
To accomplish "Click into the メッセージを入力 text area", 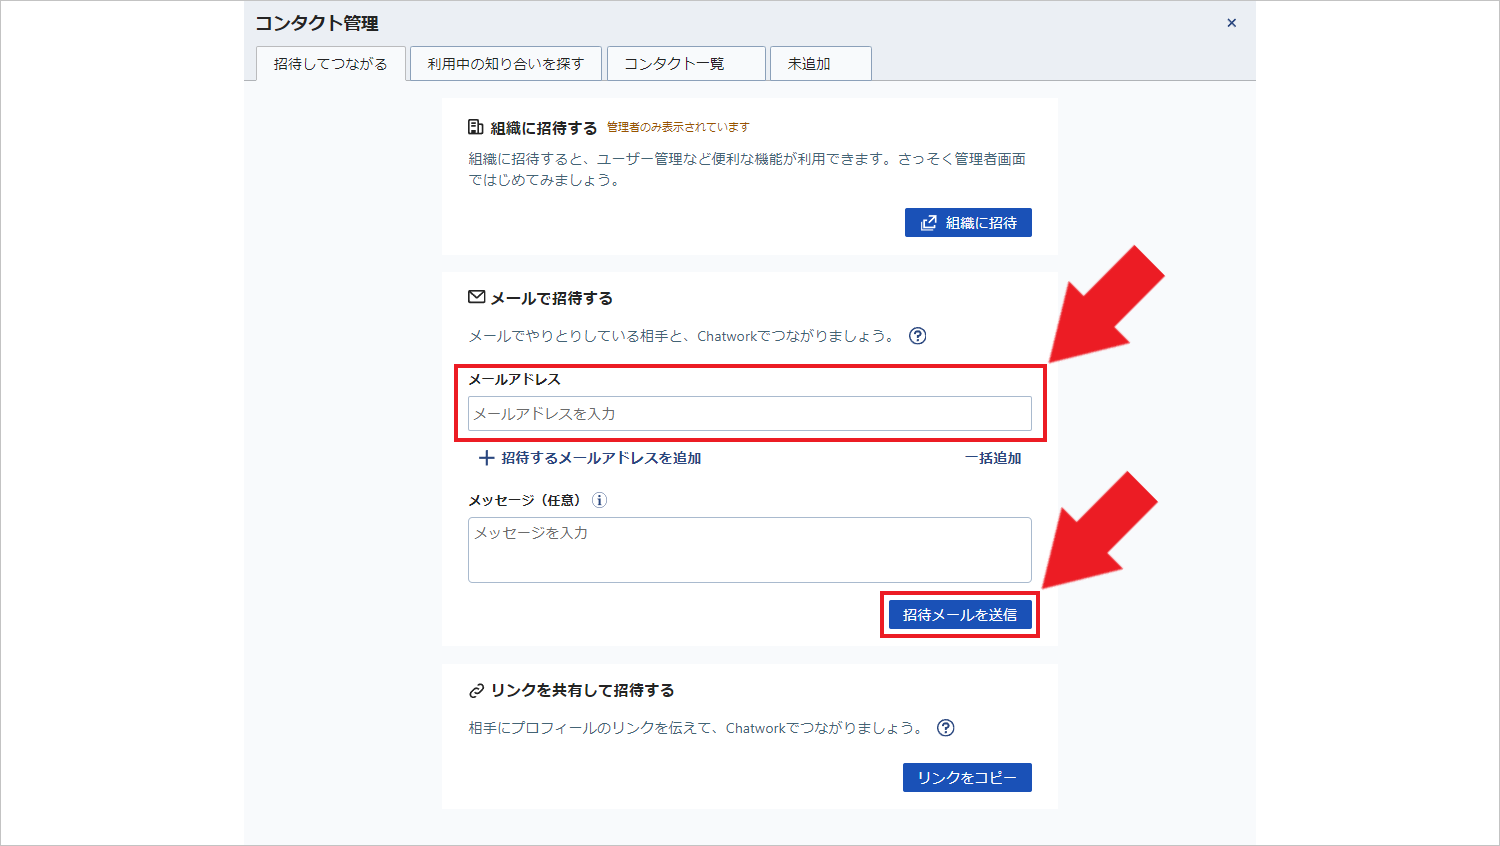I will [749, 550].
